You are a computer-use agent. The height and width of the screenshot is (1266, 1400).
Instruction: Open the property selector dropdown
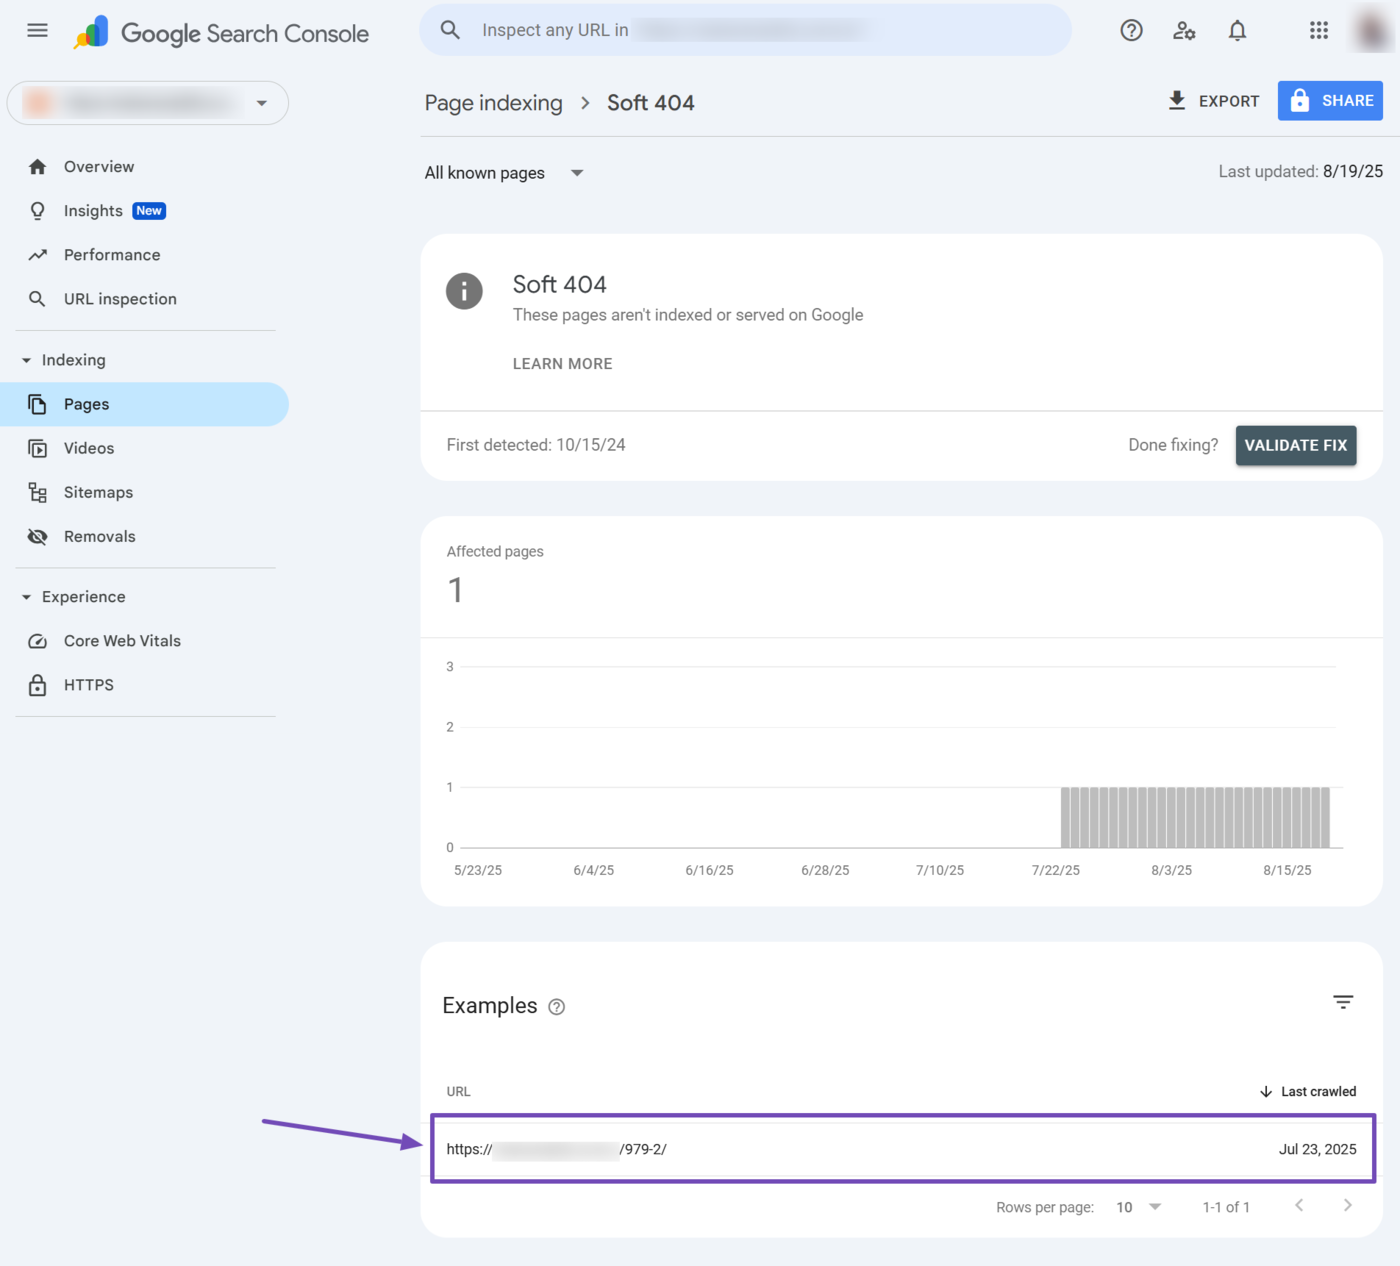148,103
